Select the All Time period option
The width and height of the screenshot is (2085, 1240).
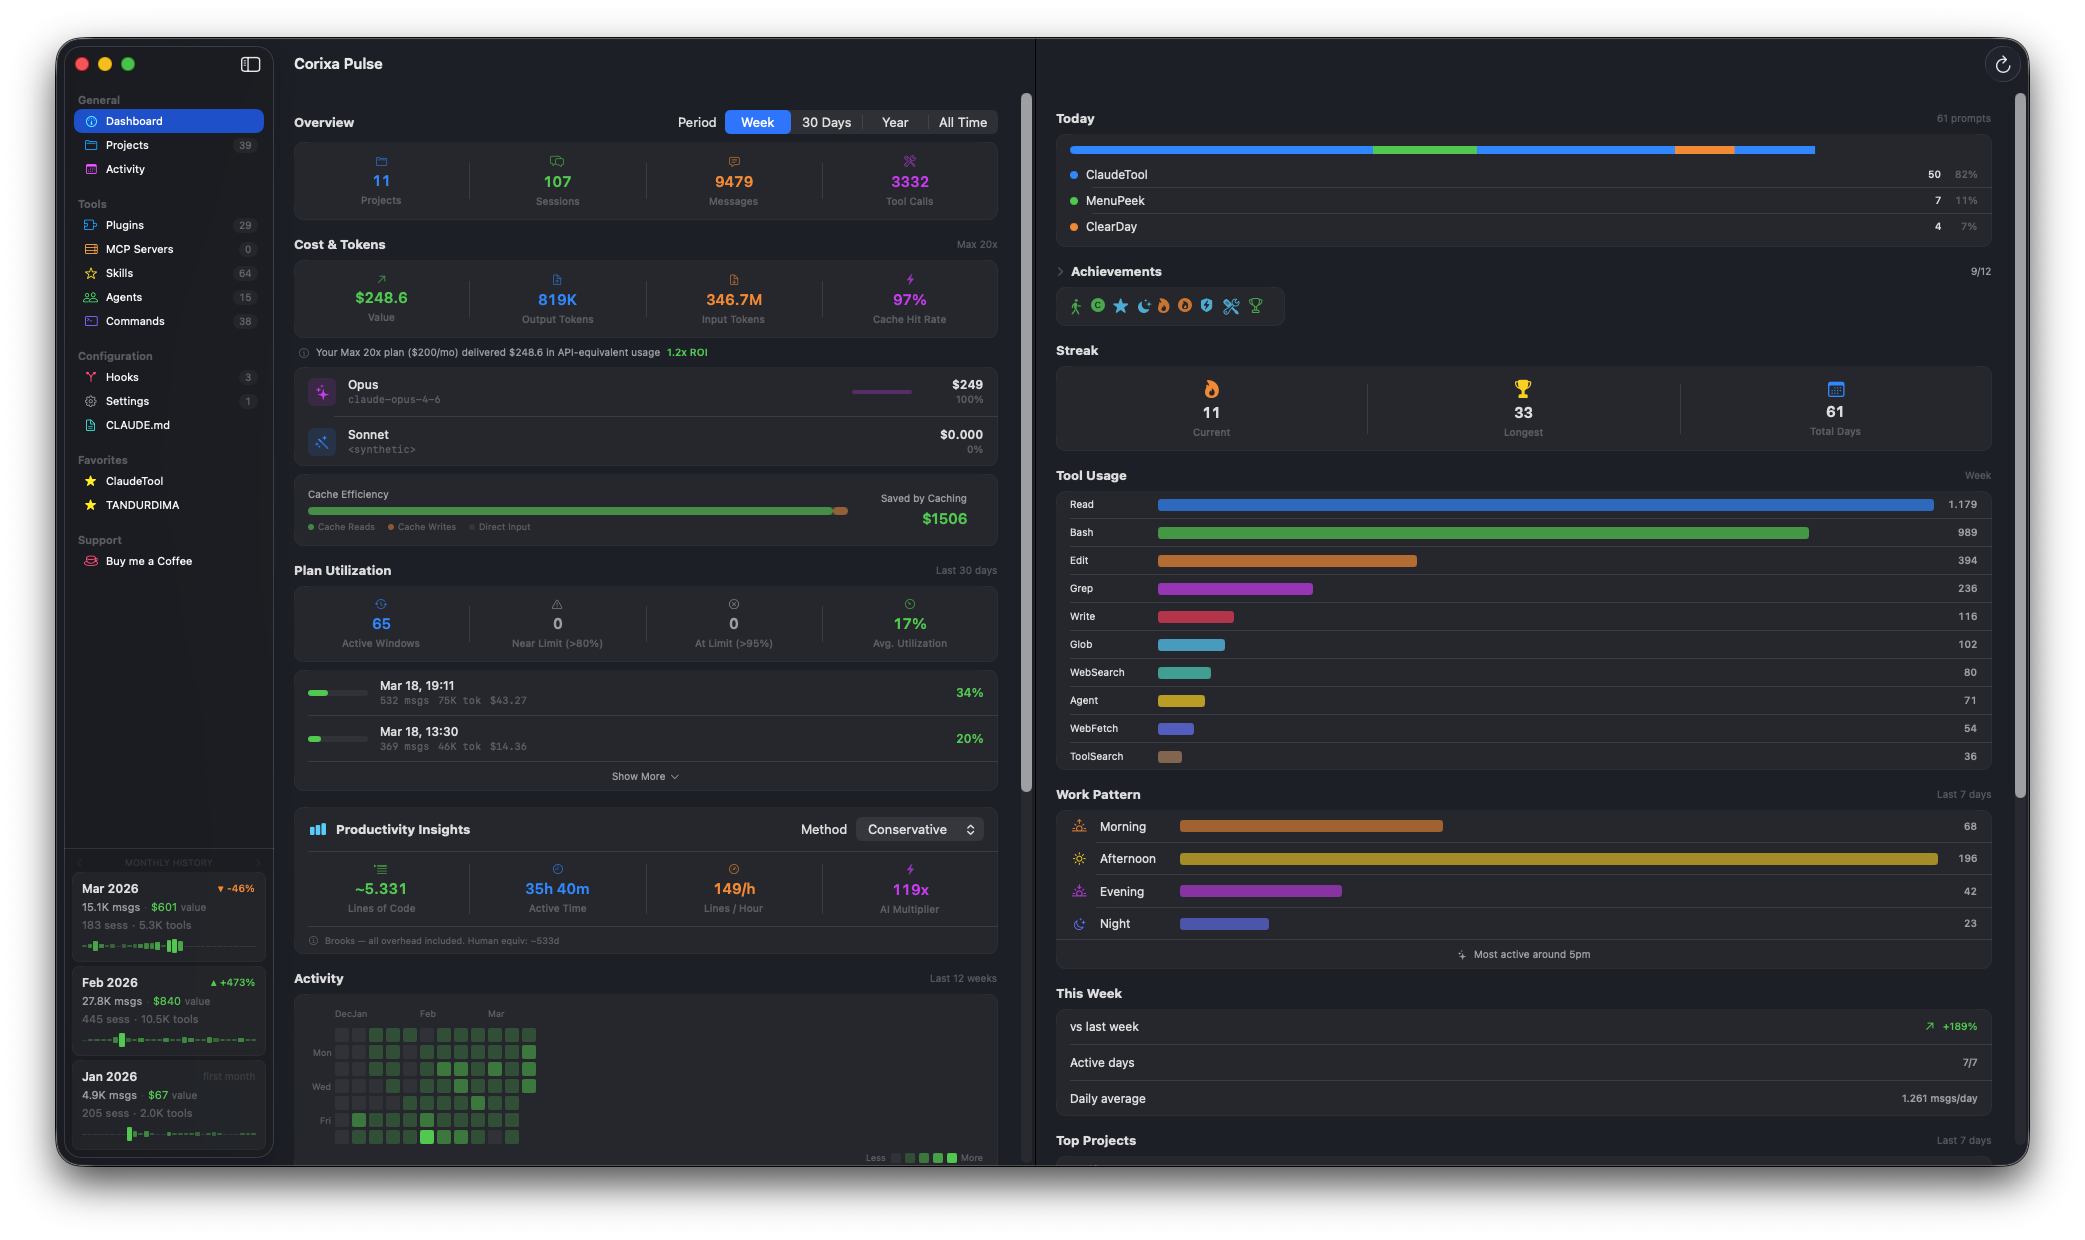pos(962,122)
